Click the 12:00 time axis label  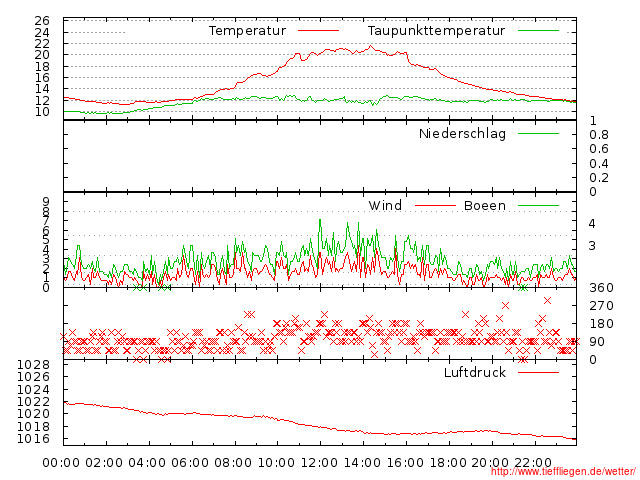[x=319, y=463]
